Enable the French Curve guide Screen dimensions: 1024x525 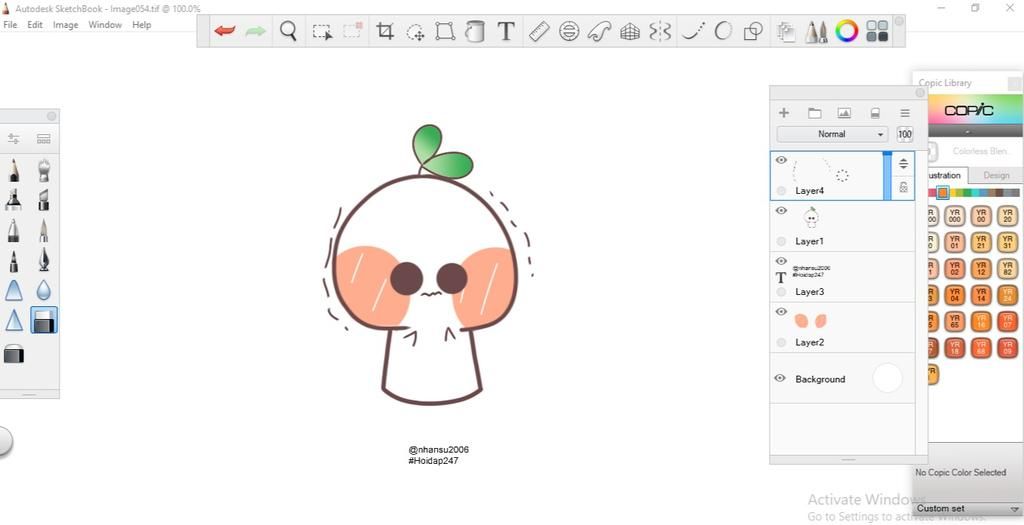pos(599,31)
